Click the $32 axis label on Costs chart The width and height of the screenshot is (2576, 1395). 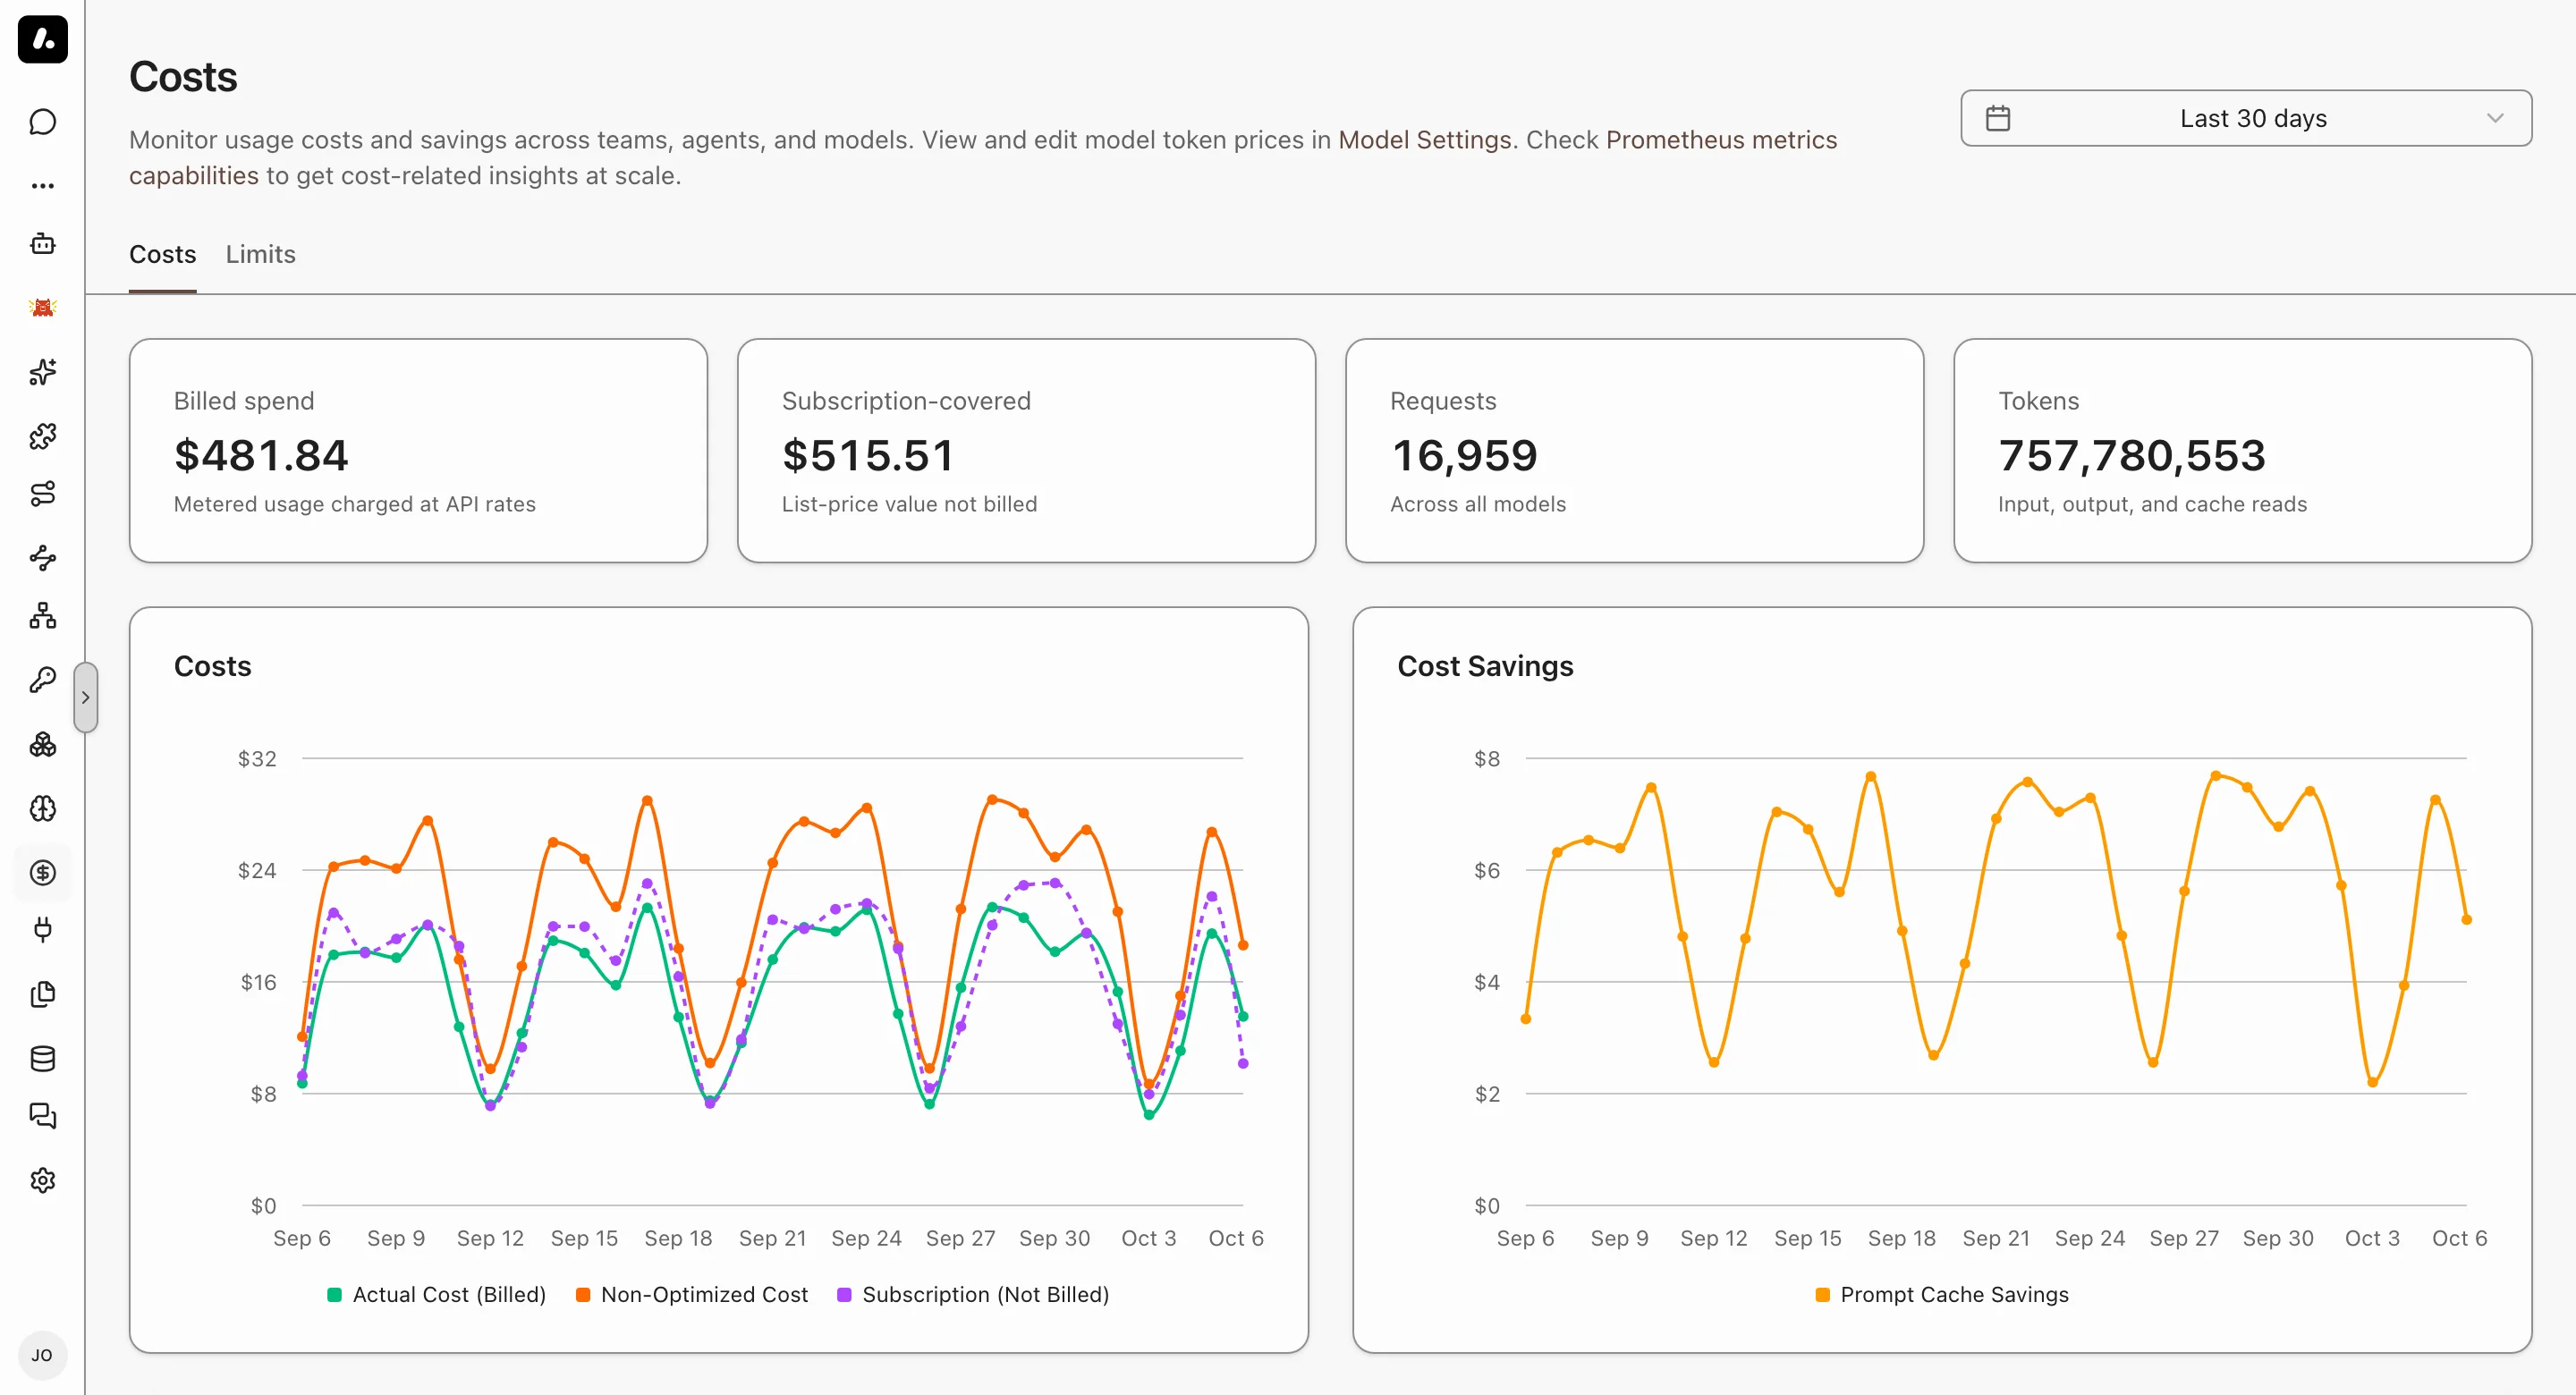[x=257, y=758]
